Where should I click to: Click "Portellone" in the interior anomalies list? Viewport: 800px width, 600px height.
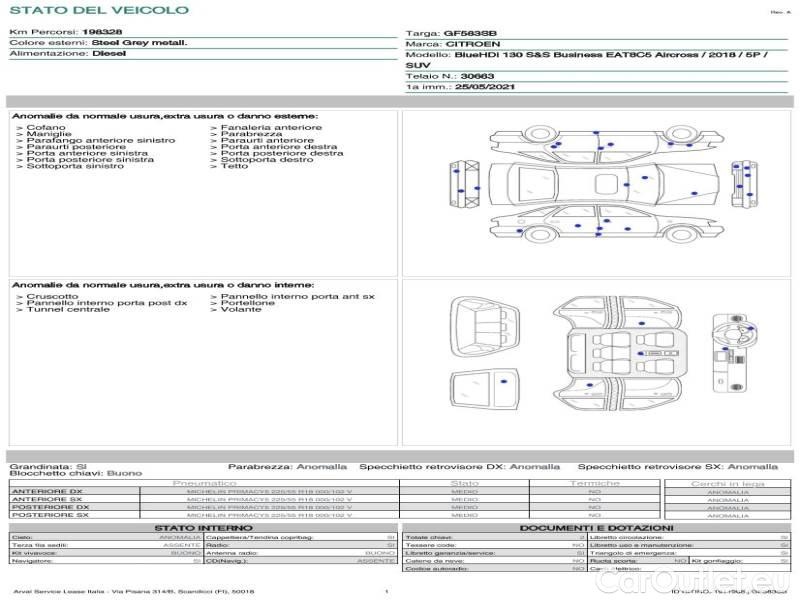(247, 303)
